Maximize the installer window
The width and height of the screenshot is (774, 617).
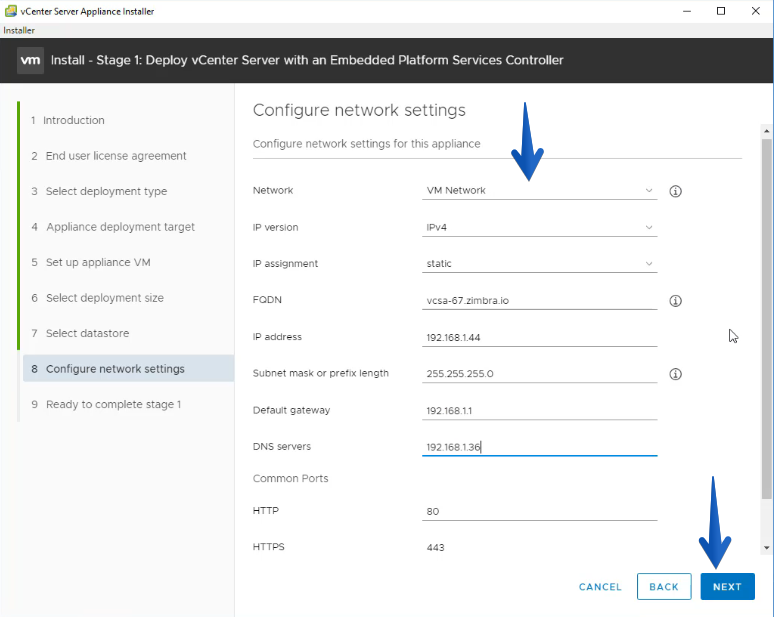coord(721,11)
